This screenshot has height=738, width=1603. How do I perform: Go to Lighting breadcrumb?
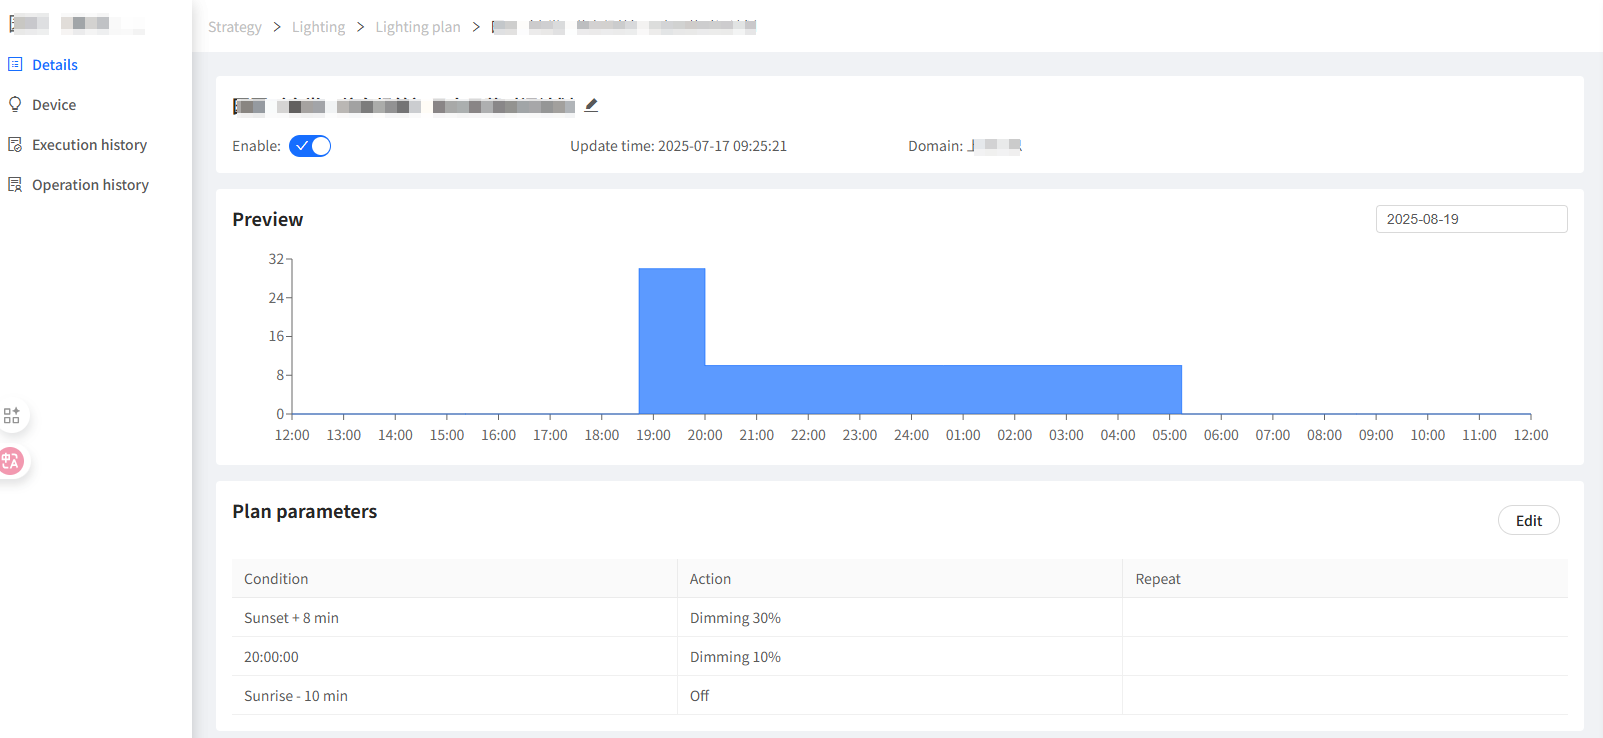coord(318,27)
